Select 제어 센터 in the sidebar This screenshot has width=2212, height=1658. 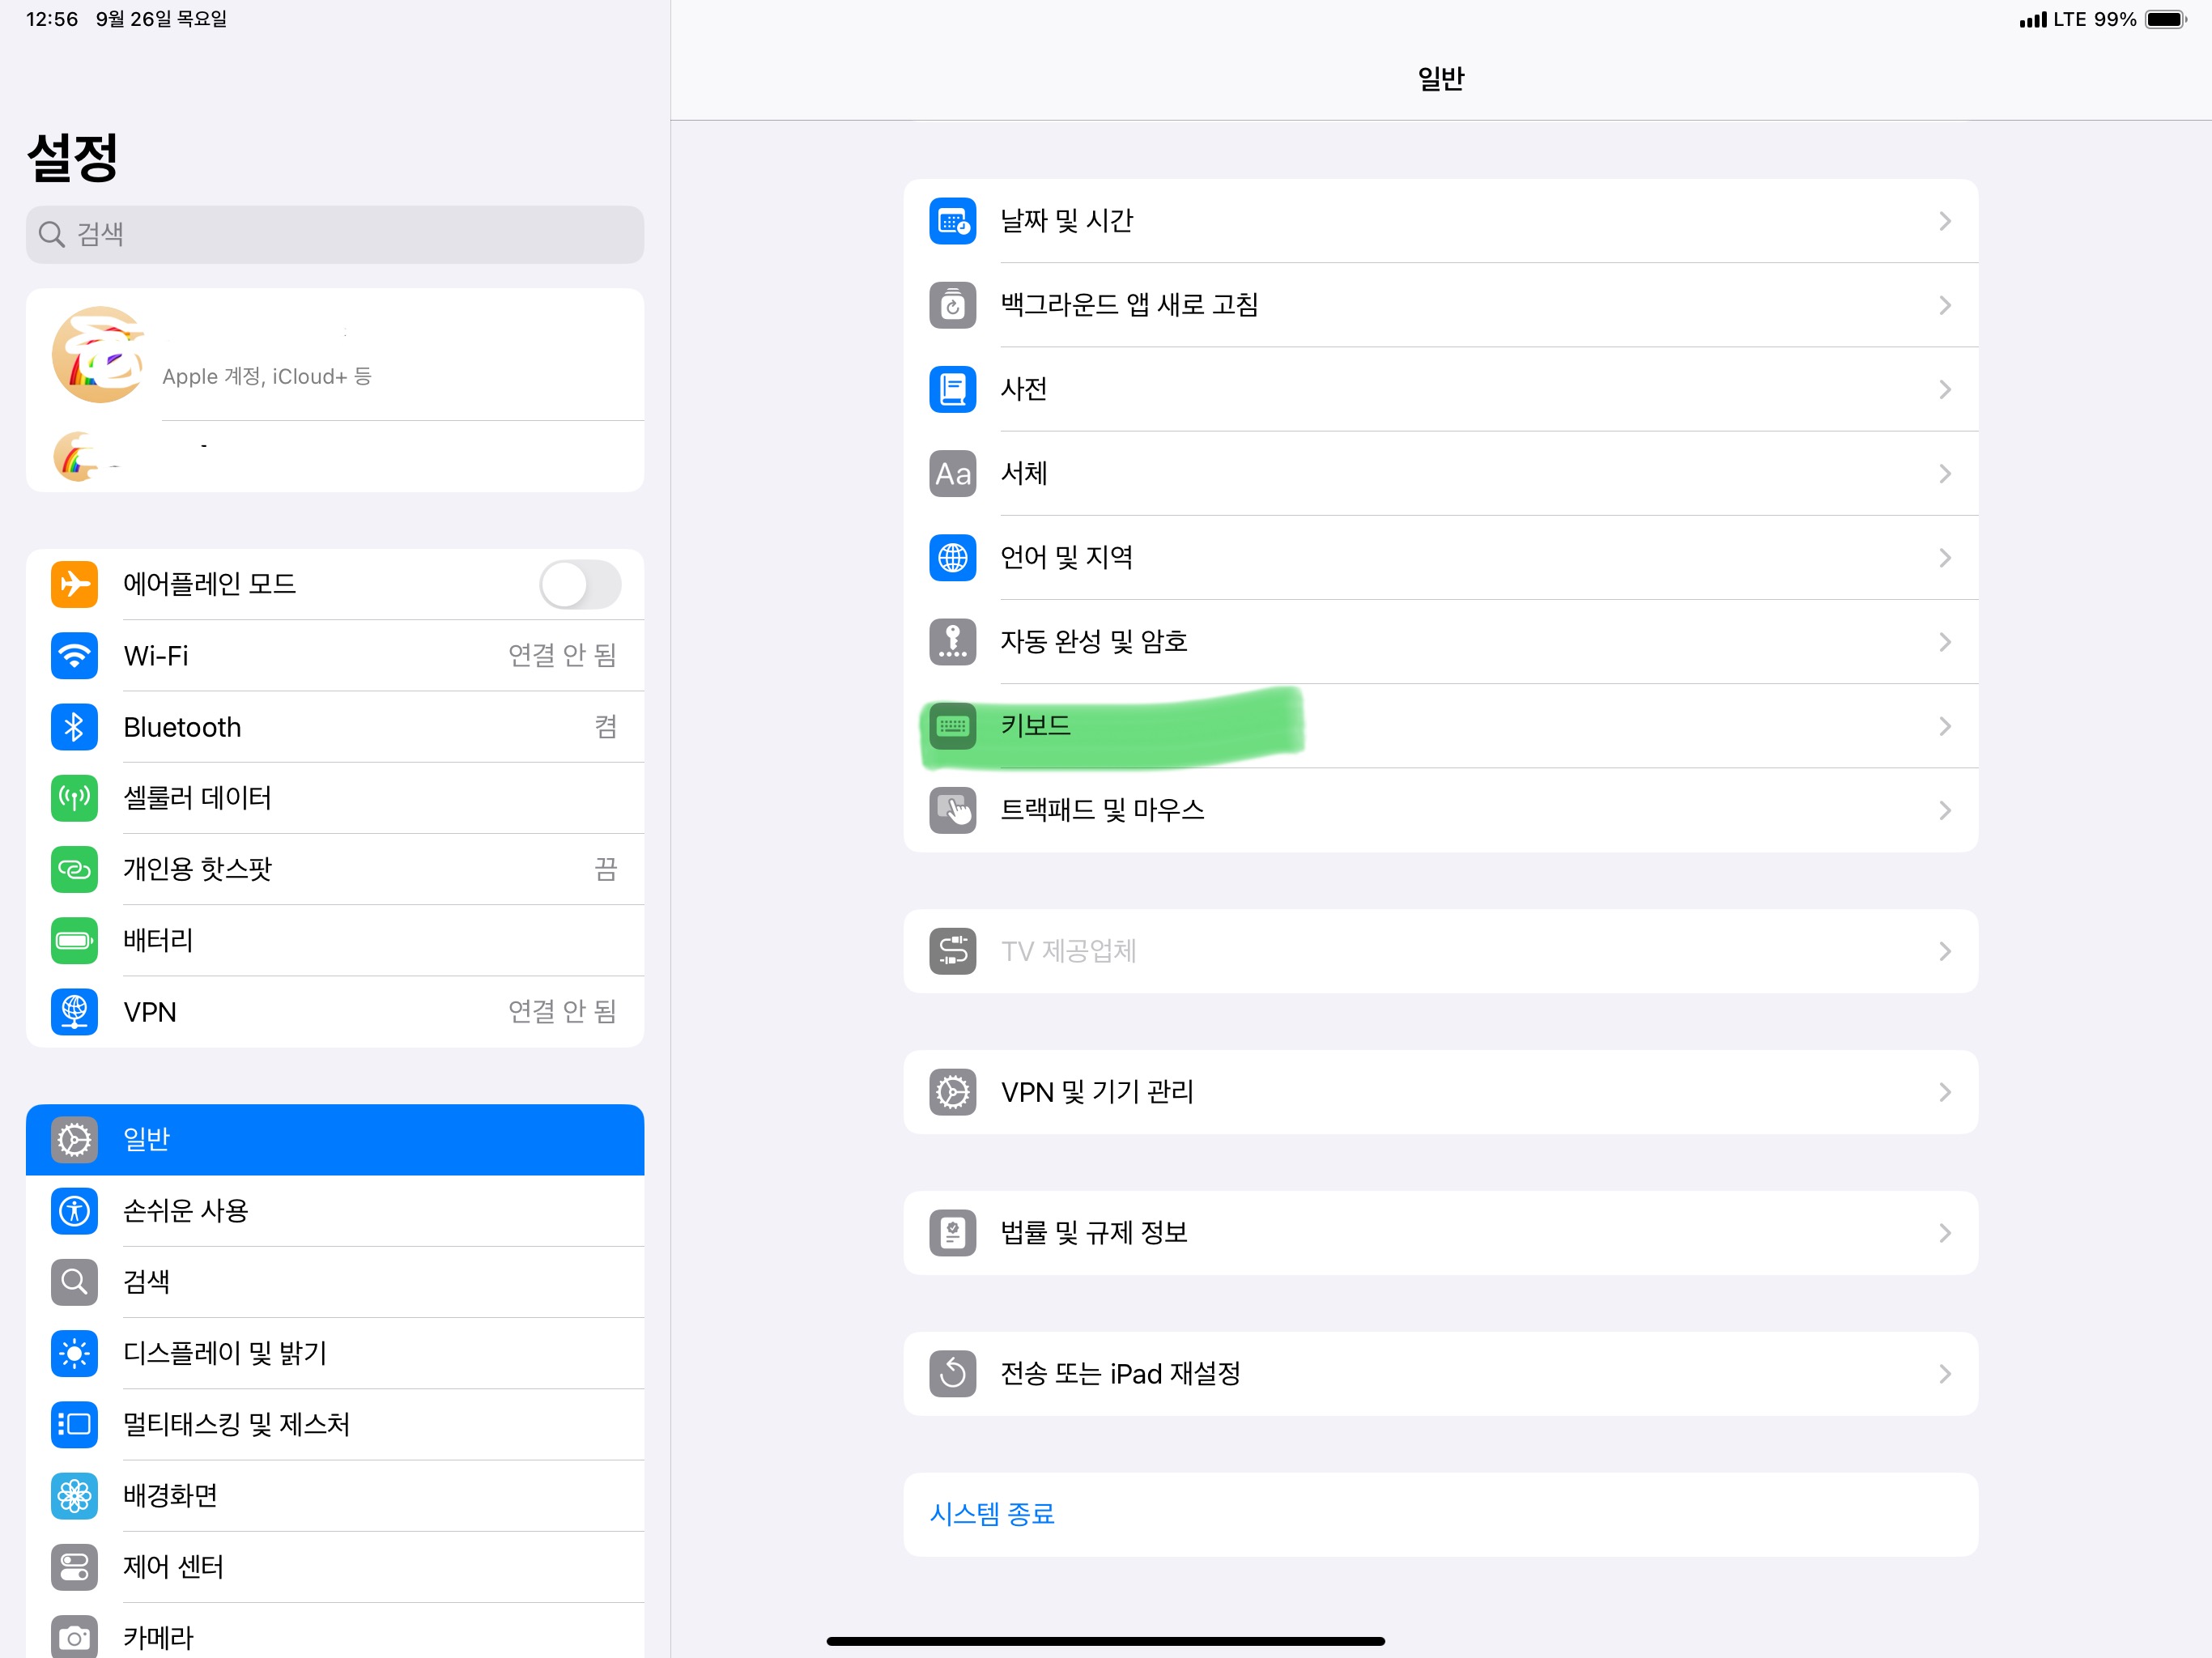(335, 1567)
